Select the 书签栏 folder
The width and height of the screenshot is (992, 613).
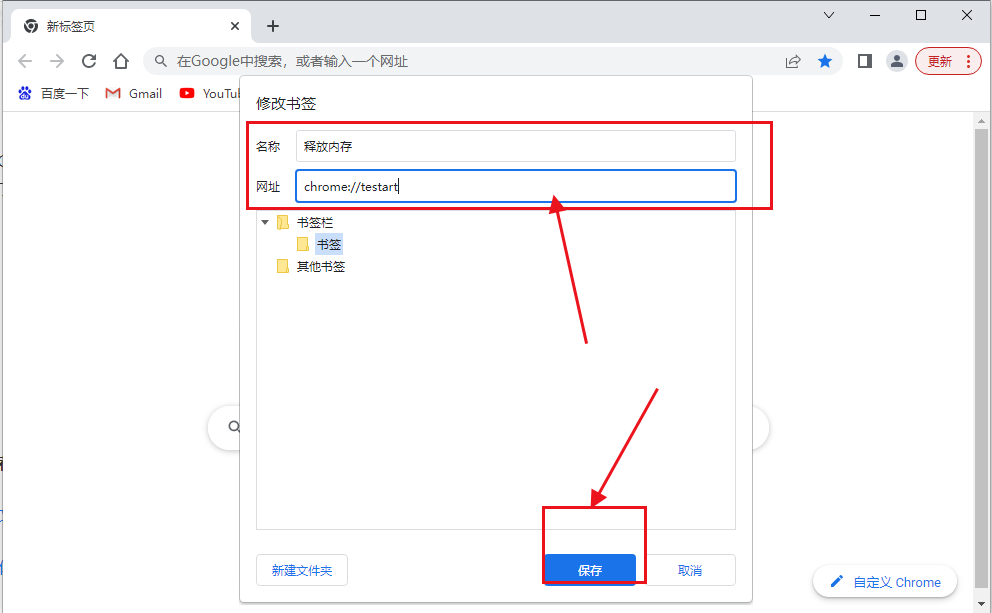[305, 223]
